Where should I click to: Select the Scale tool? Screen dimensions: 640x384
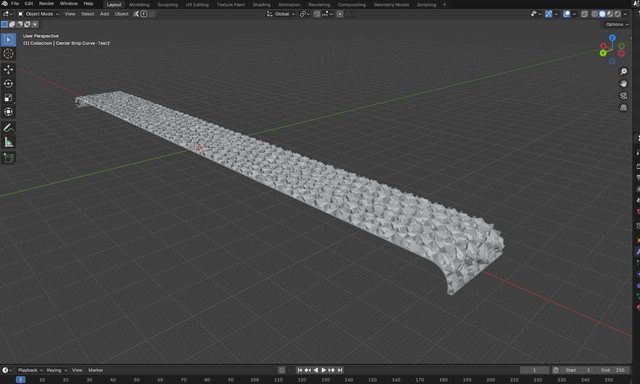coord(8,98)
